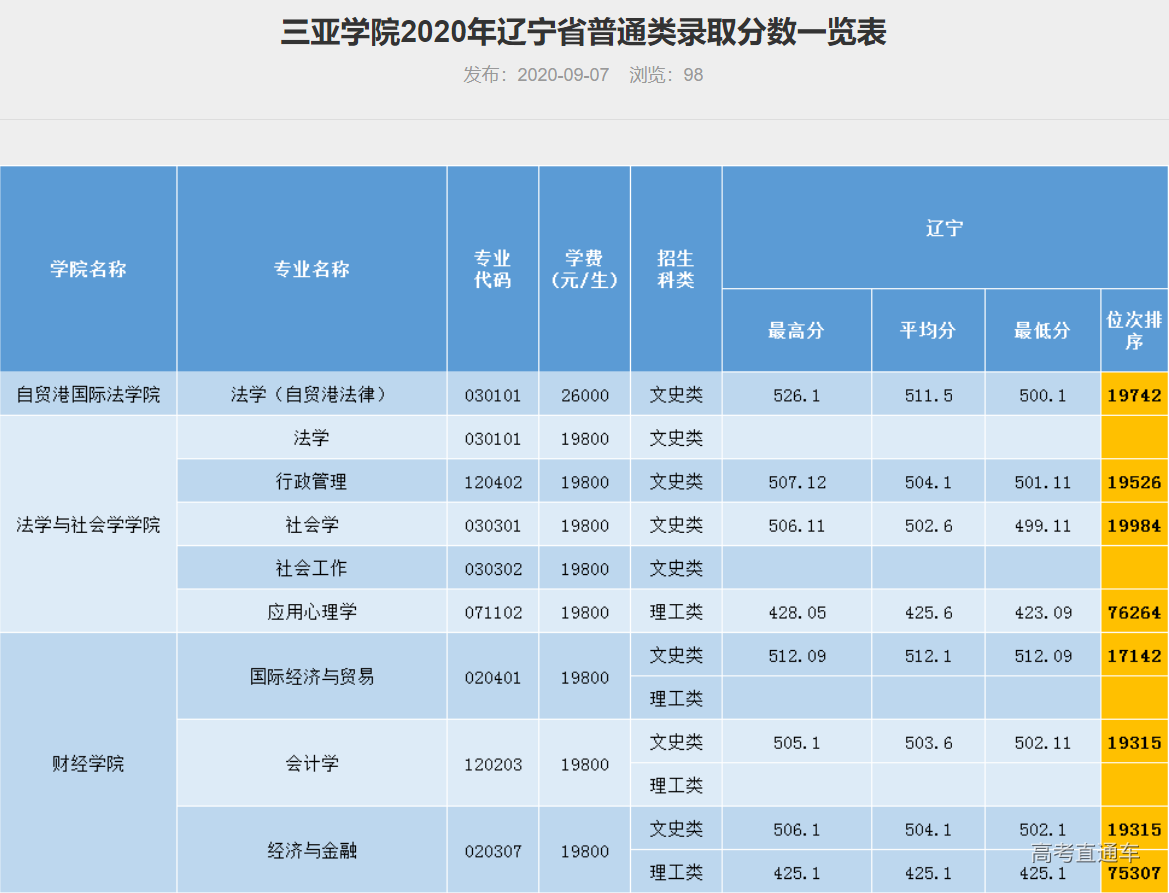Click the highlighted rank cell 76264
Screen dimensions: 1169x893
pyautogui.click(x=1134, y=612)
